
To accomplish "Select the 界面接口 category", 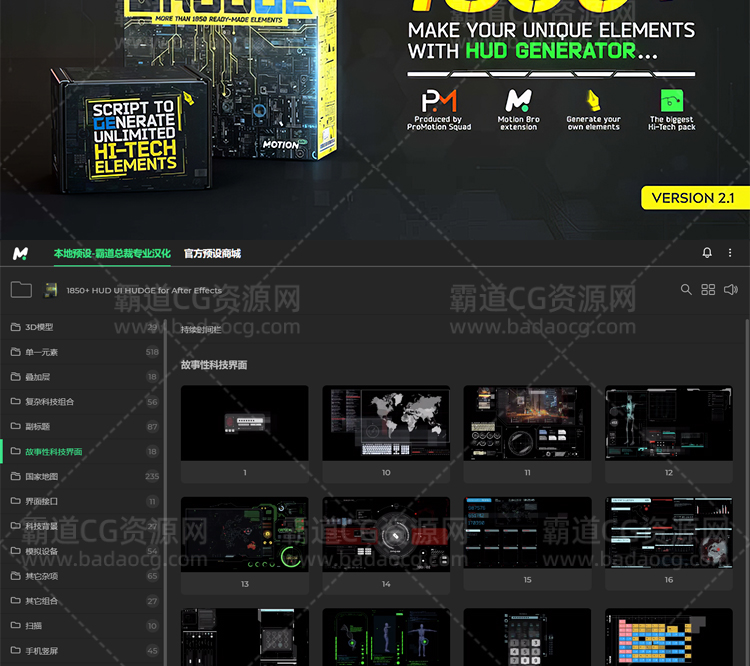I will click(82, 501).
